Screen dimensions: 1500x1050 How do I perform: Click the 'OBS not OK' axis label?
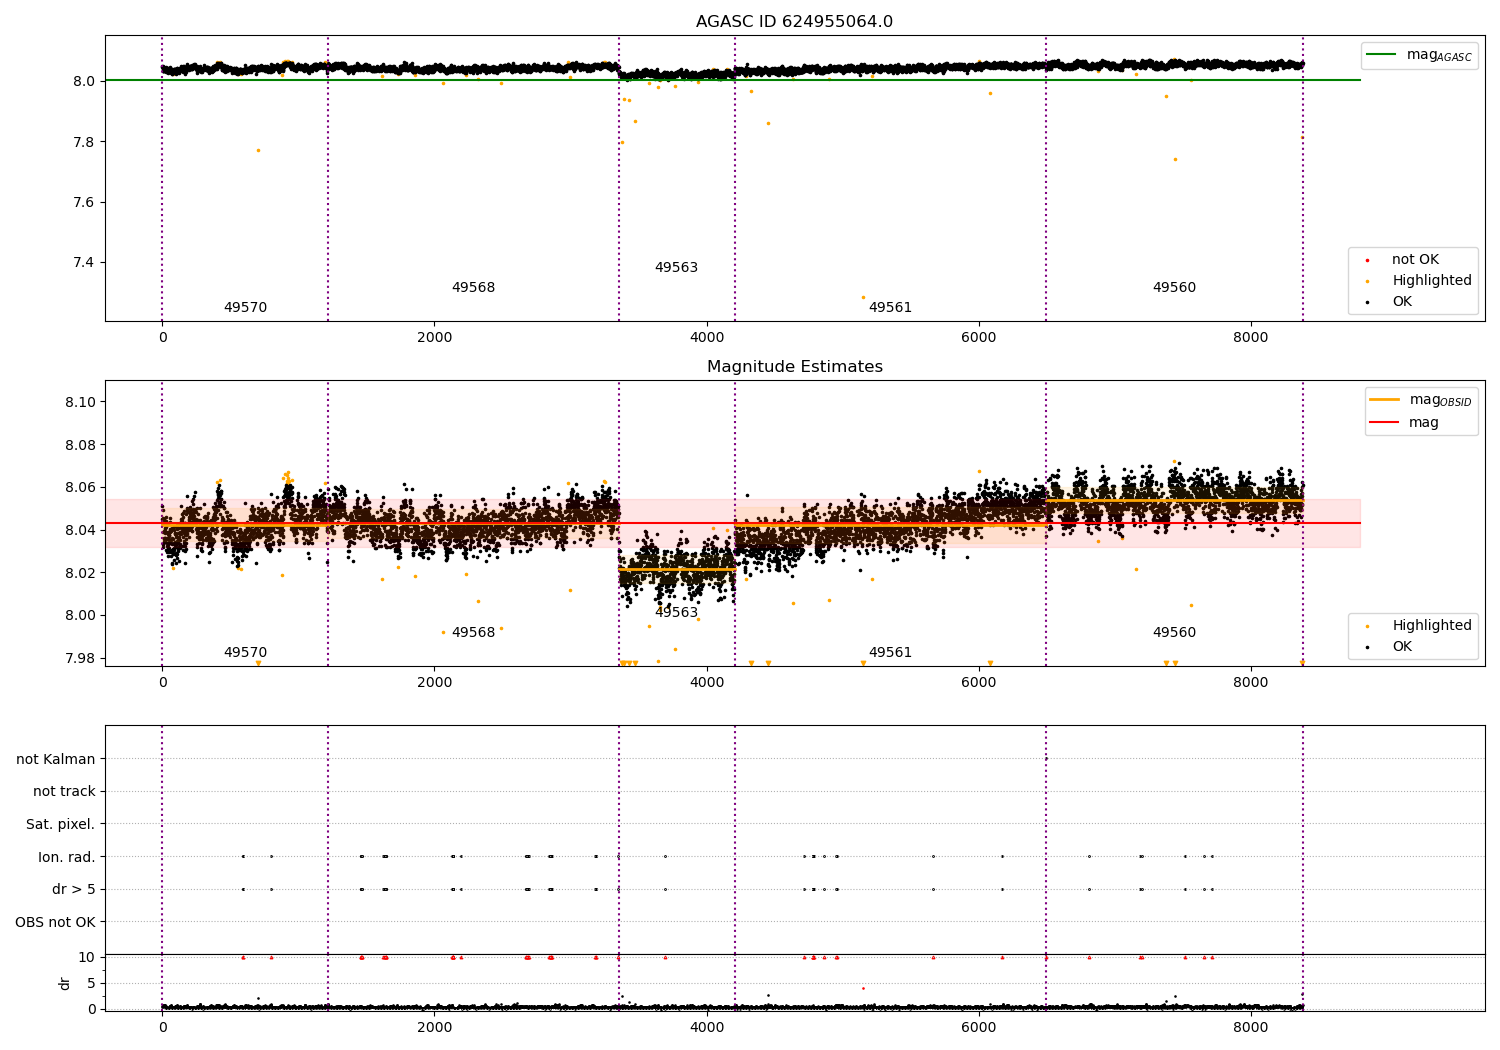55,922
